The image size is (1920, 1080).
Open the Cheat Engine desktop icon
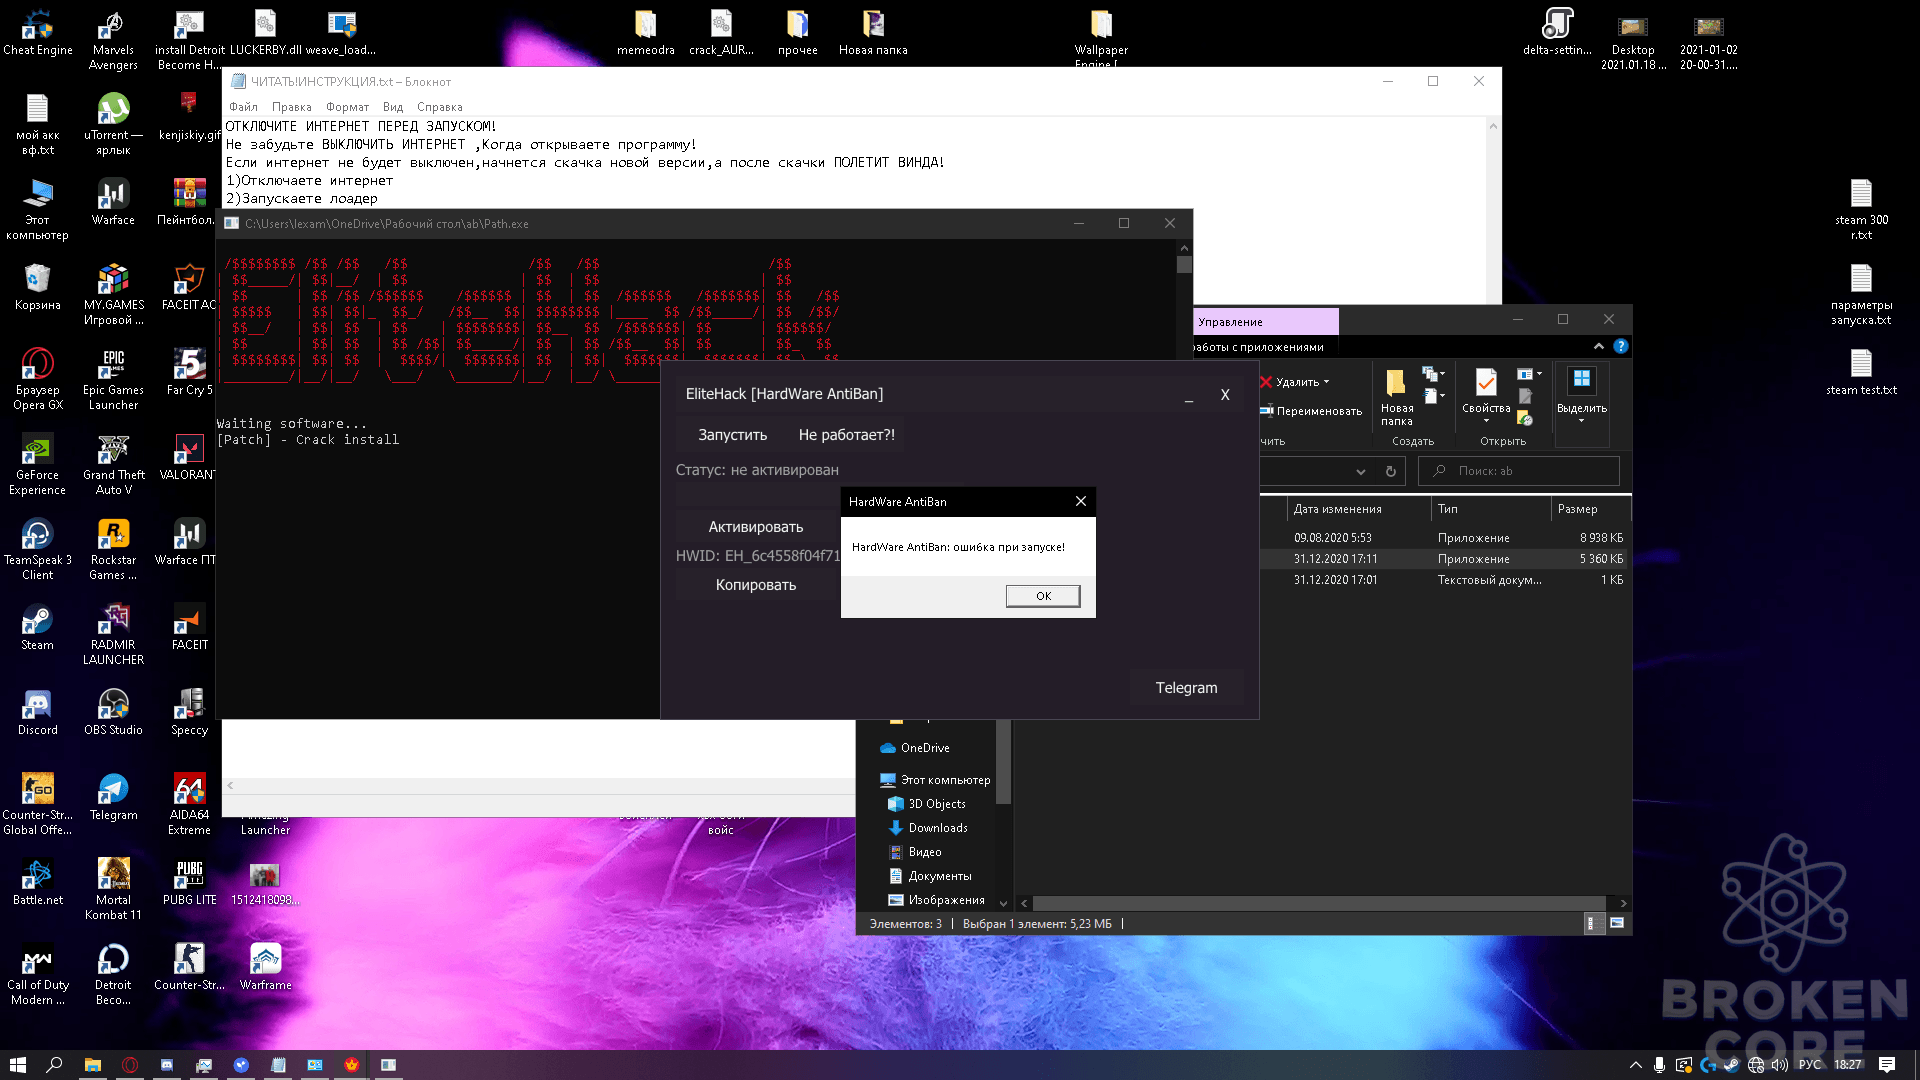[38, 33]
